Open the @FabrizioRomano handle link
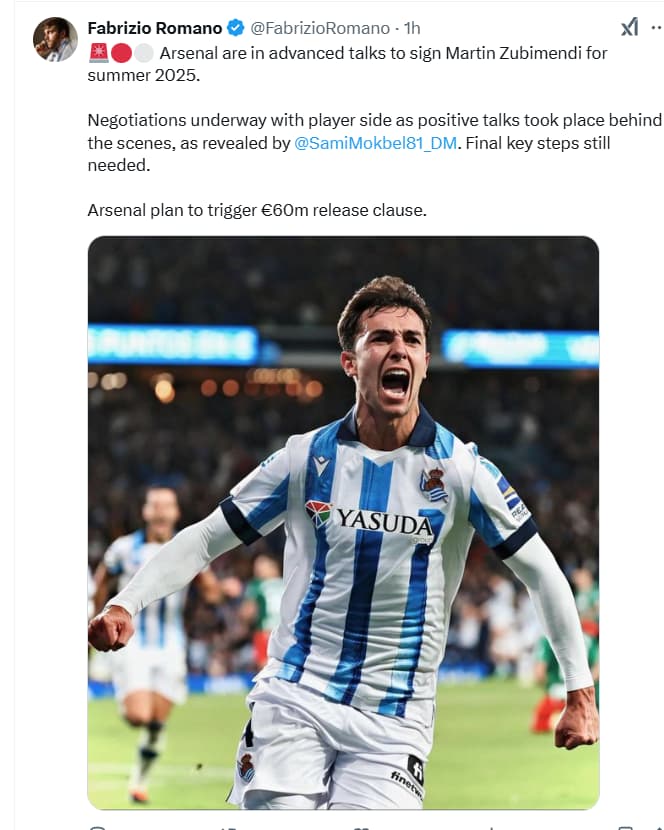Screen dimensions: 664x830 click(320, 28)
